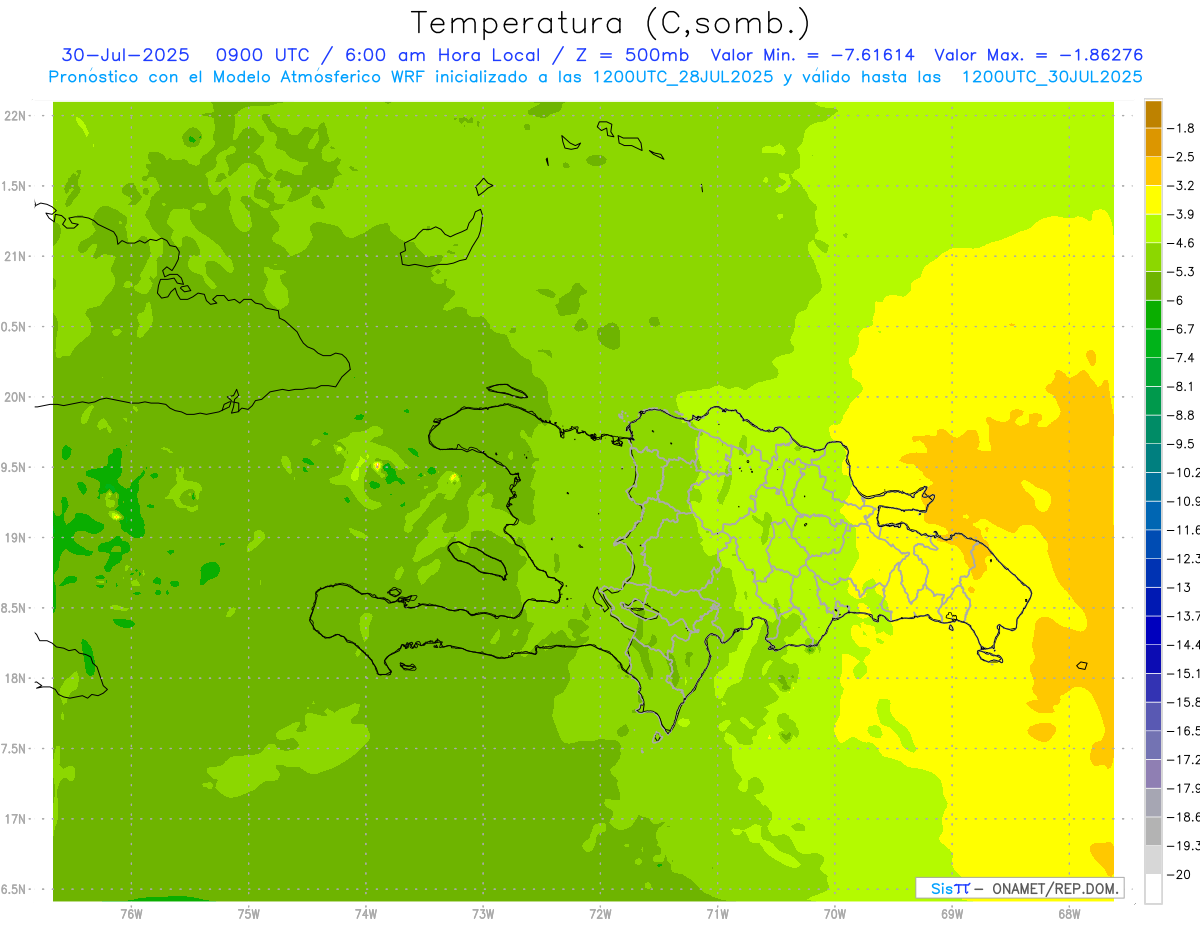Click the 1200UTC_28JUL2025 initialization time

pos(683,77)
